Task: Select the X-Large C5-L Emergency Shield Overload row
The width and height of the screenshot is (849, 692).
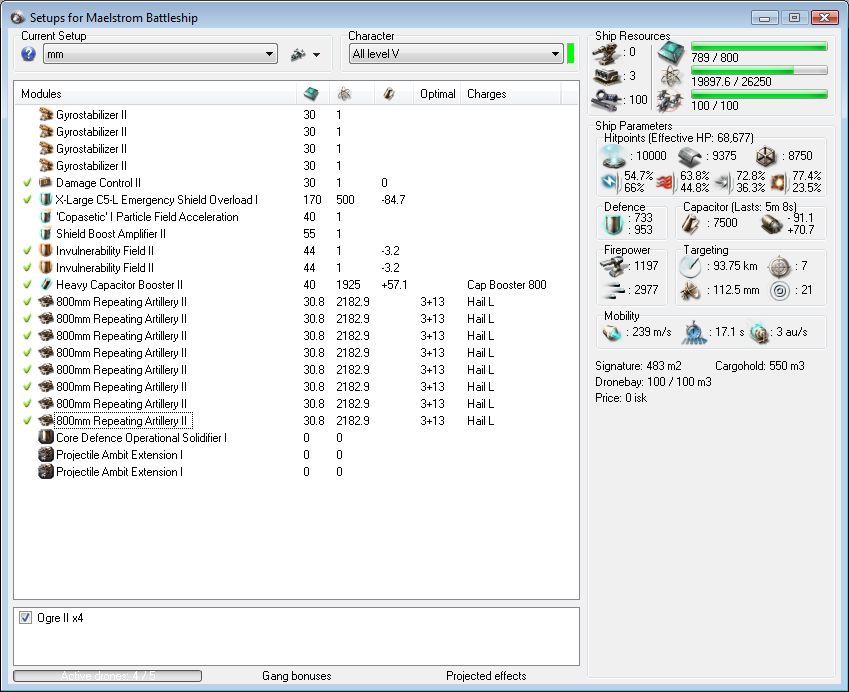Action: (156, 200)
